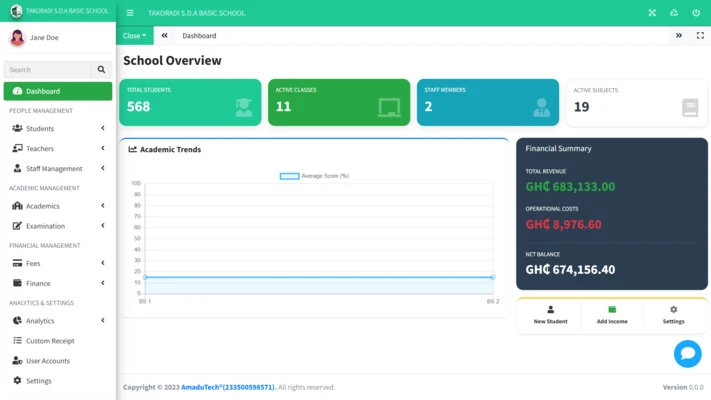The width and height of the screenshot is (711, 400).
Task: Click the graduate icon on Total Students card
Action: pos(243,107)
